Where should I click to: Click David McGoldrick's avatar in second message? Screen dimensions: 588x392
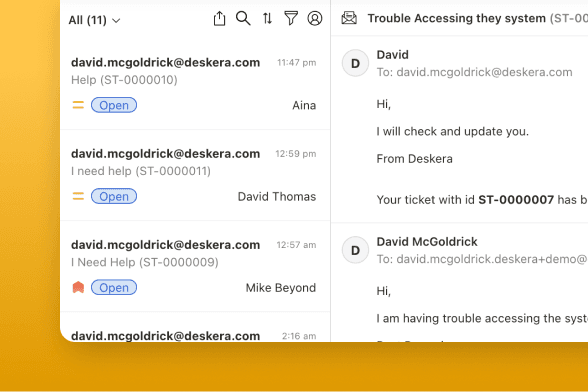355,250
